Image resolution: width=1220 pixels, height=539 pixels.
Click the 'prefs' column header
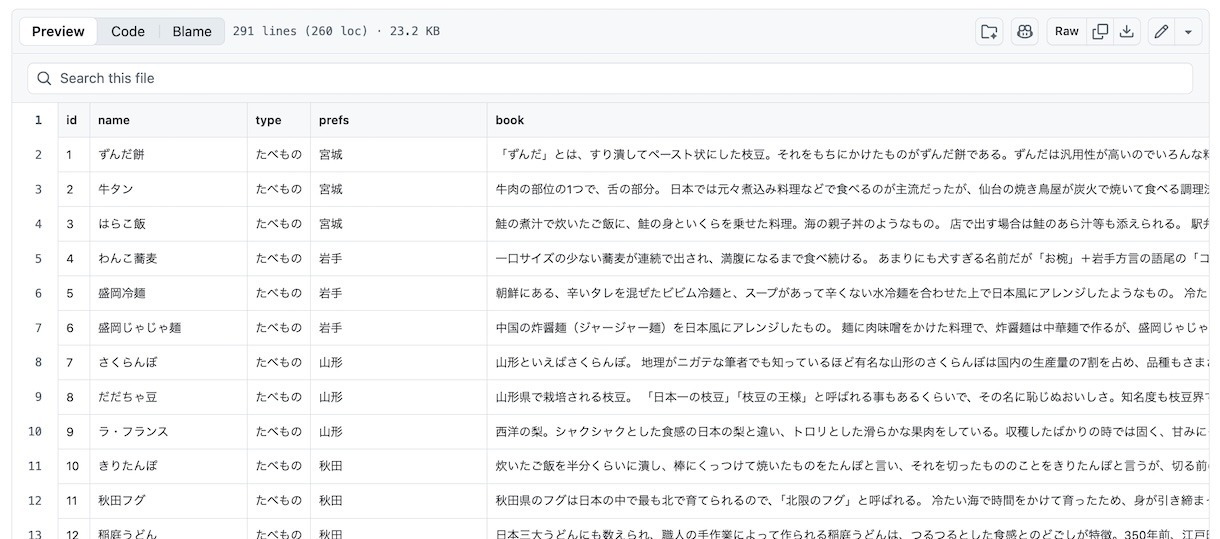[333, 120]
